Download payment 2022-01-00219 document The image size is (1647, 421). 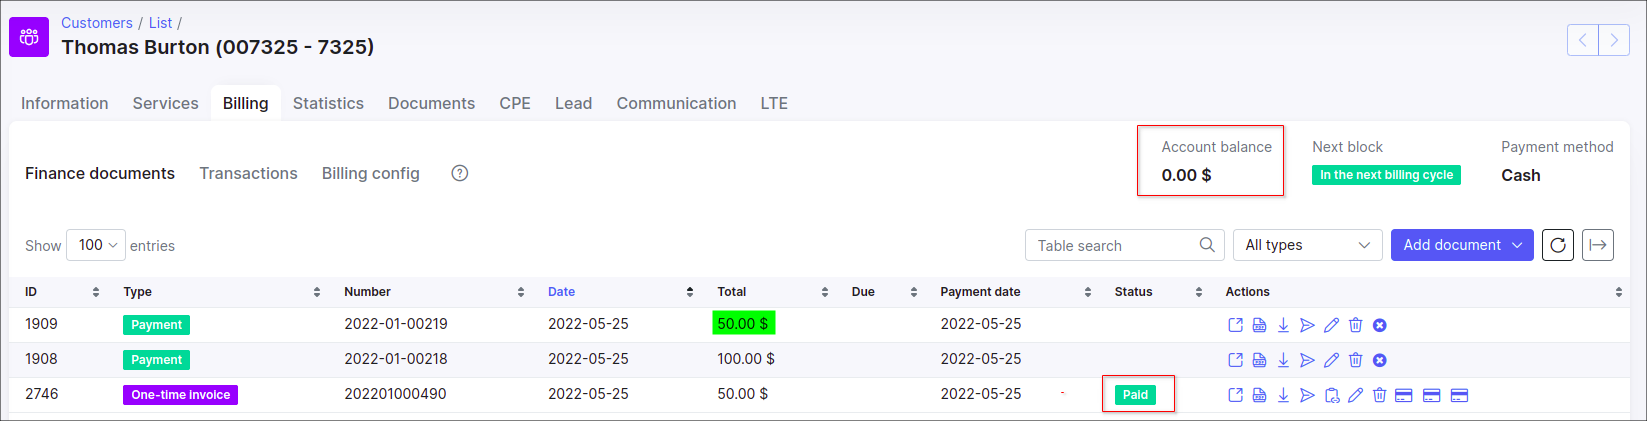(1283, 325)
